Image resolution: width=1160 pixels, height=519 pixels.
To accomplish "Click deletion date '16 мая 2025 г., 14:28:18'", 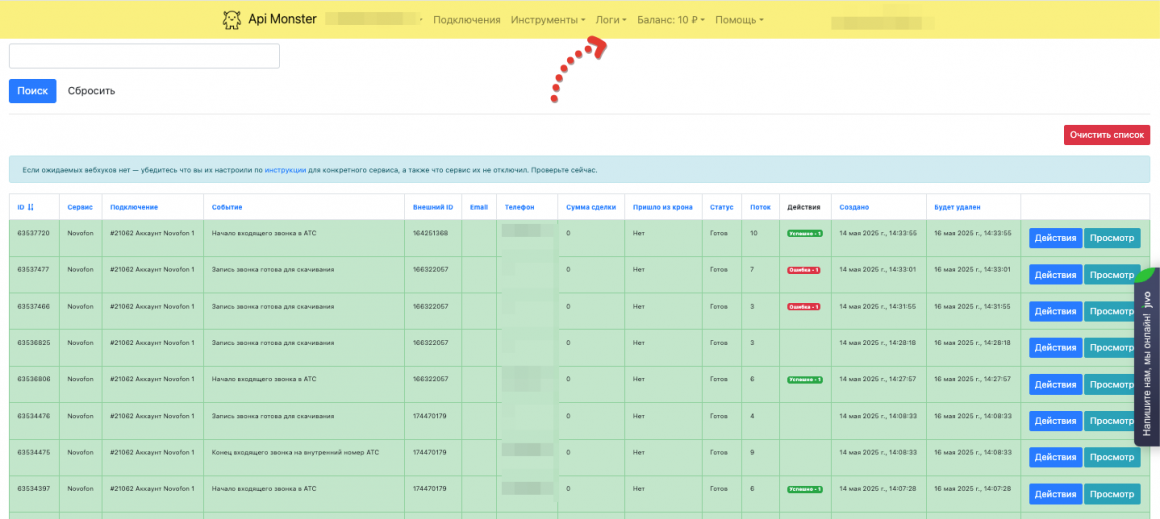I will [x=973, y=343].
